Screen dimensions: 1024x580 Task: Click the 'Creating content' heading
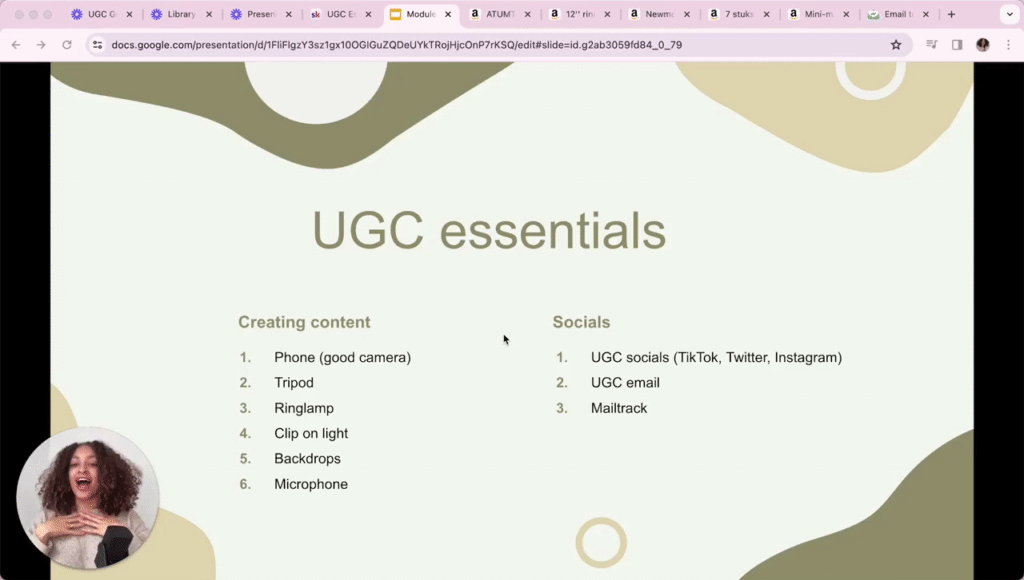[x=304, y=322]
